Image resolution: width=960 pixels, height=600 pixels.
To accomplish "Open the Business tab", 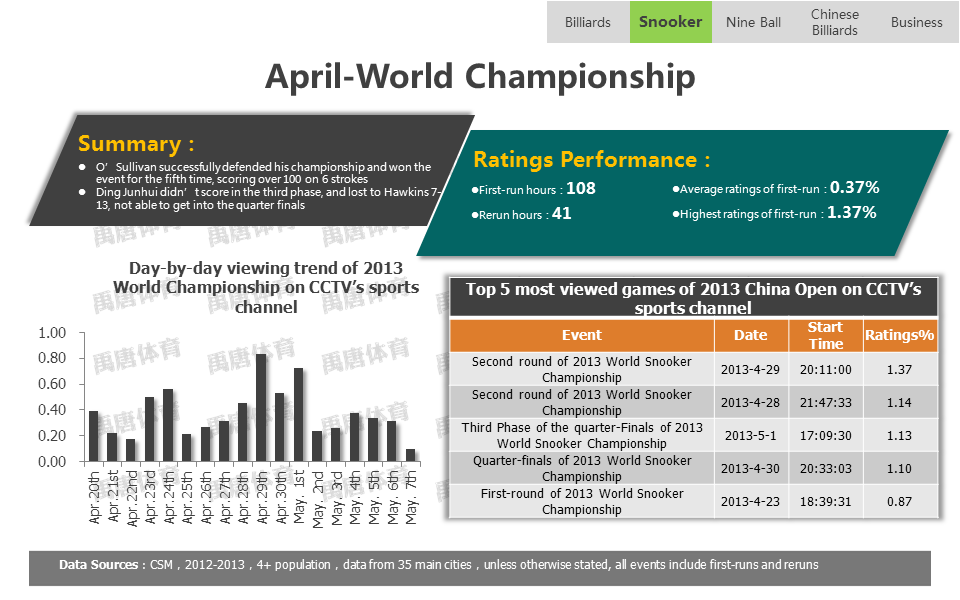I will click(916, 22).
